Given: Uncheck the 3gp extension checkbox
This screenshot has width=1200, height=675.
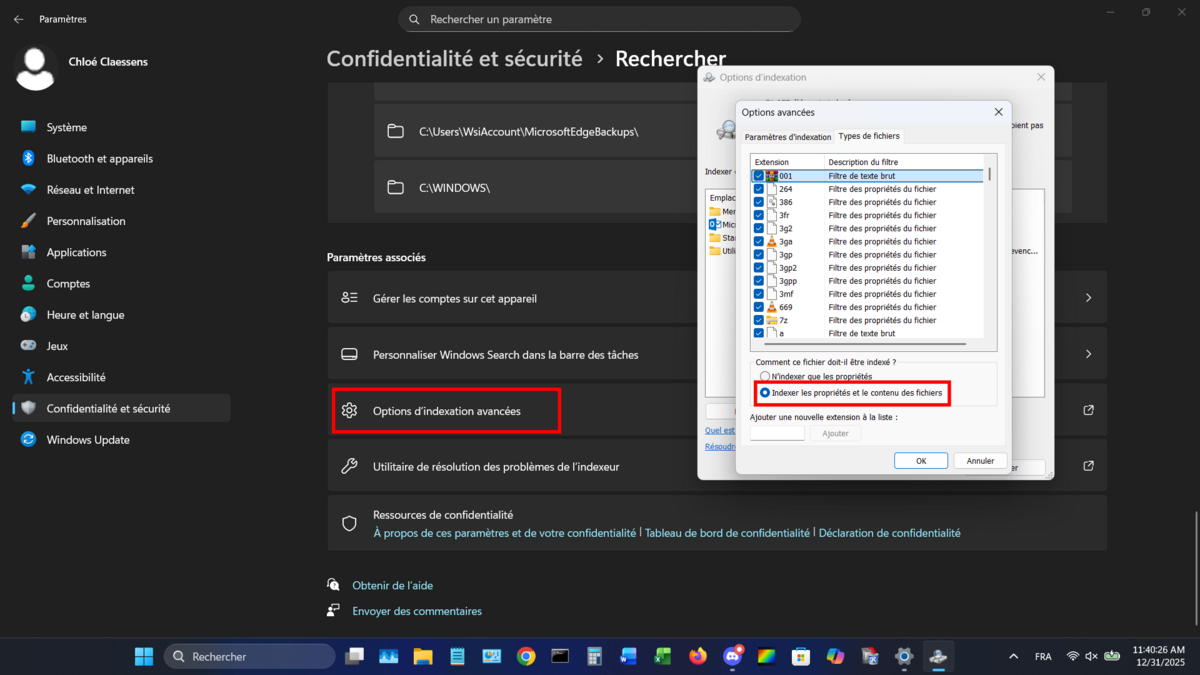Looking at the screenshot, I should click(759, 254).
